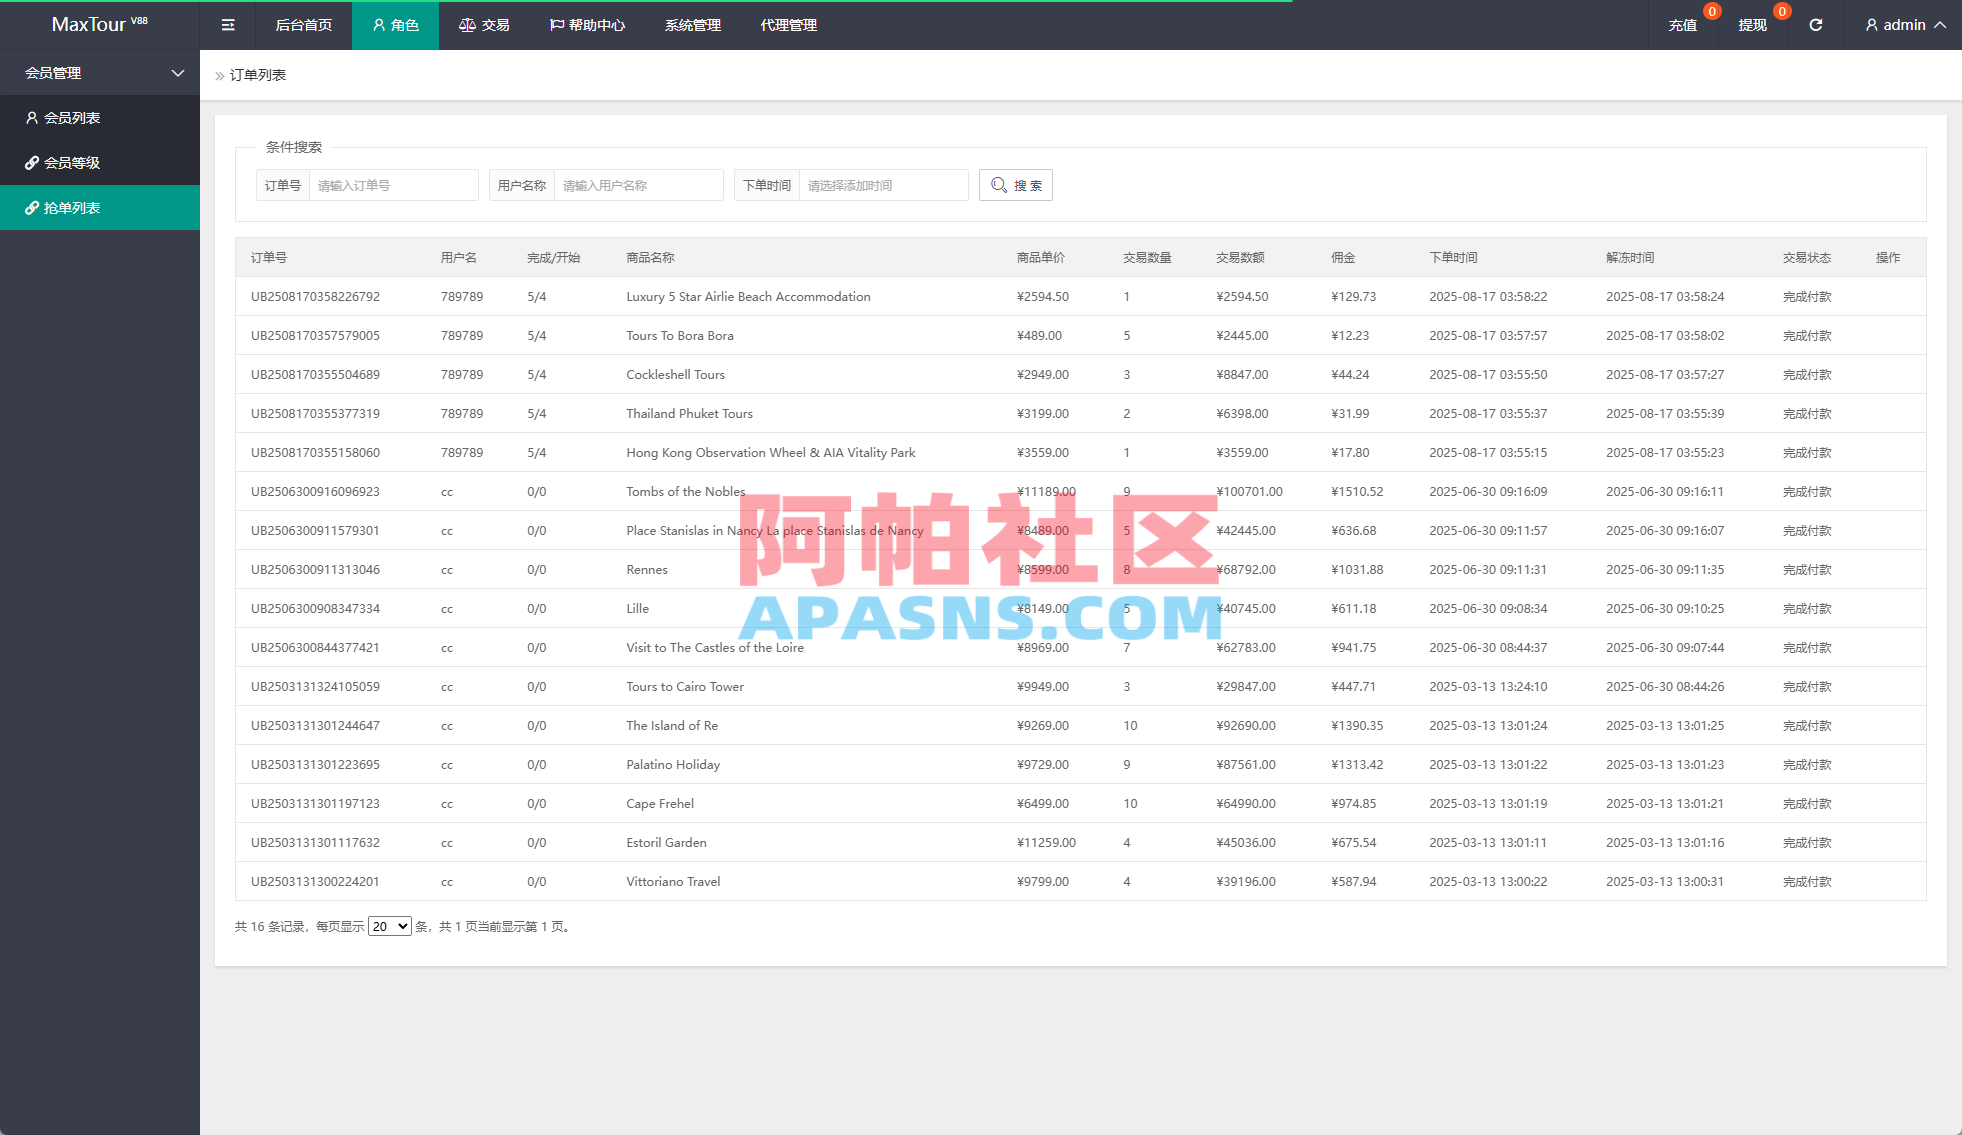Click the link icon beside 会员等级
The height and width of the screenshot is (1135, 1962).
click(31, 162)
